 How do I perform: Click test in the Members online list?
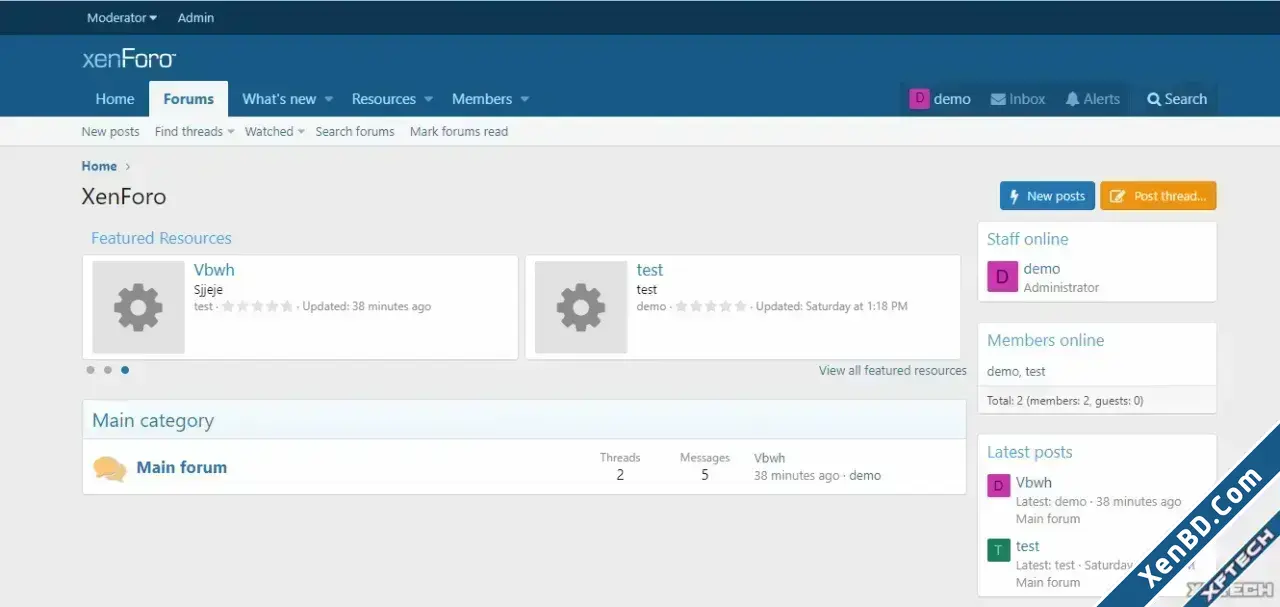1035,371
